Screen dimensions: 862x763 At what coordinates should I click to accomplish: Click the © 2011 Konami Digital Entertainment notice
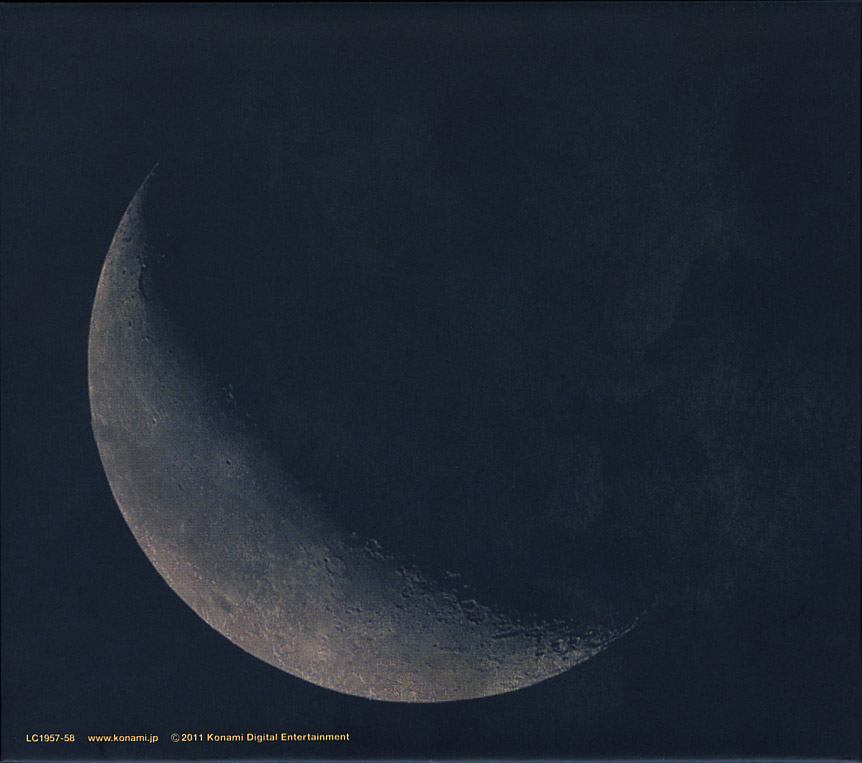tap(260, 737)
